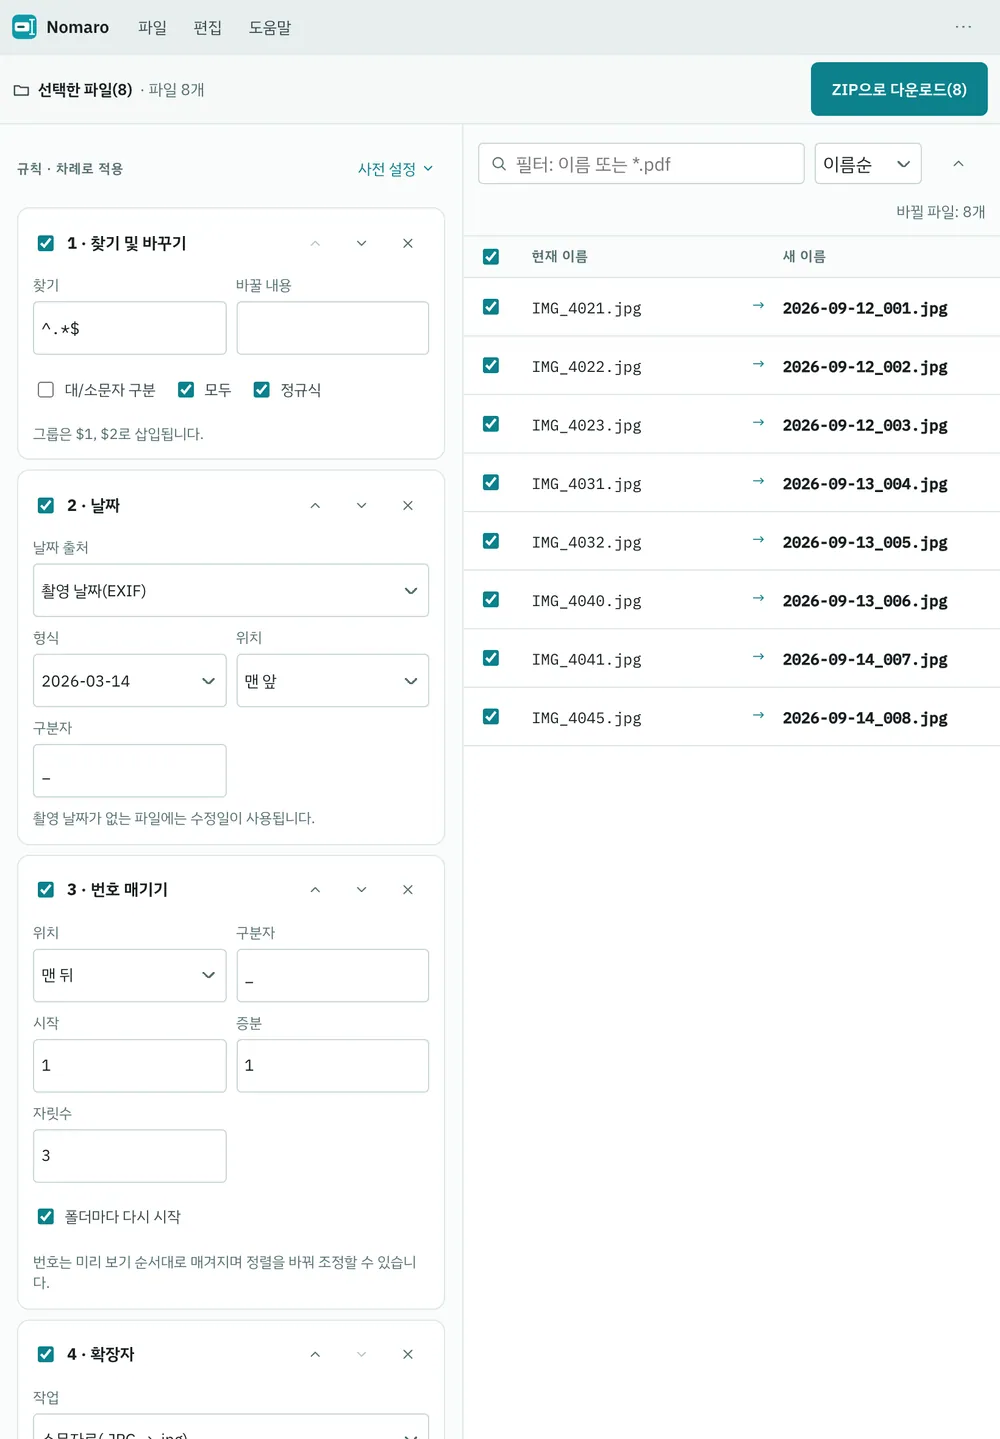
Task: Remove rule 4 확장자
Action: click(x=408, y=1354)
